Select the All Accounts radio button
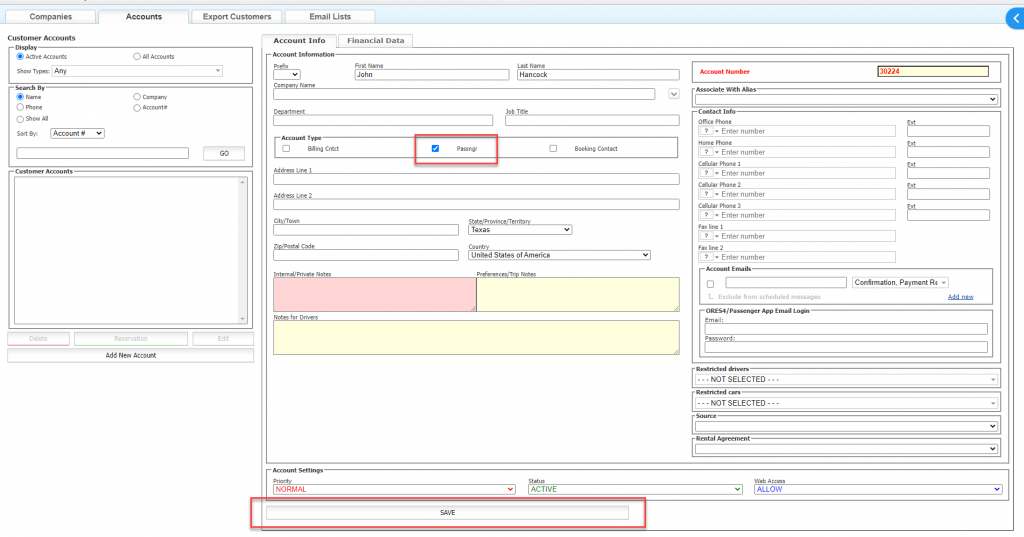The height and width of the screenshot is (537, 1024). [x=137, y=57]
